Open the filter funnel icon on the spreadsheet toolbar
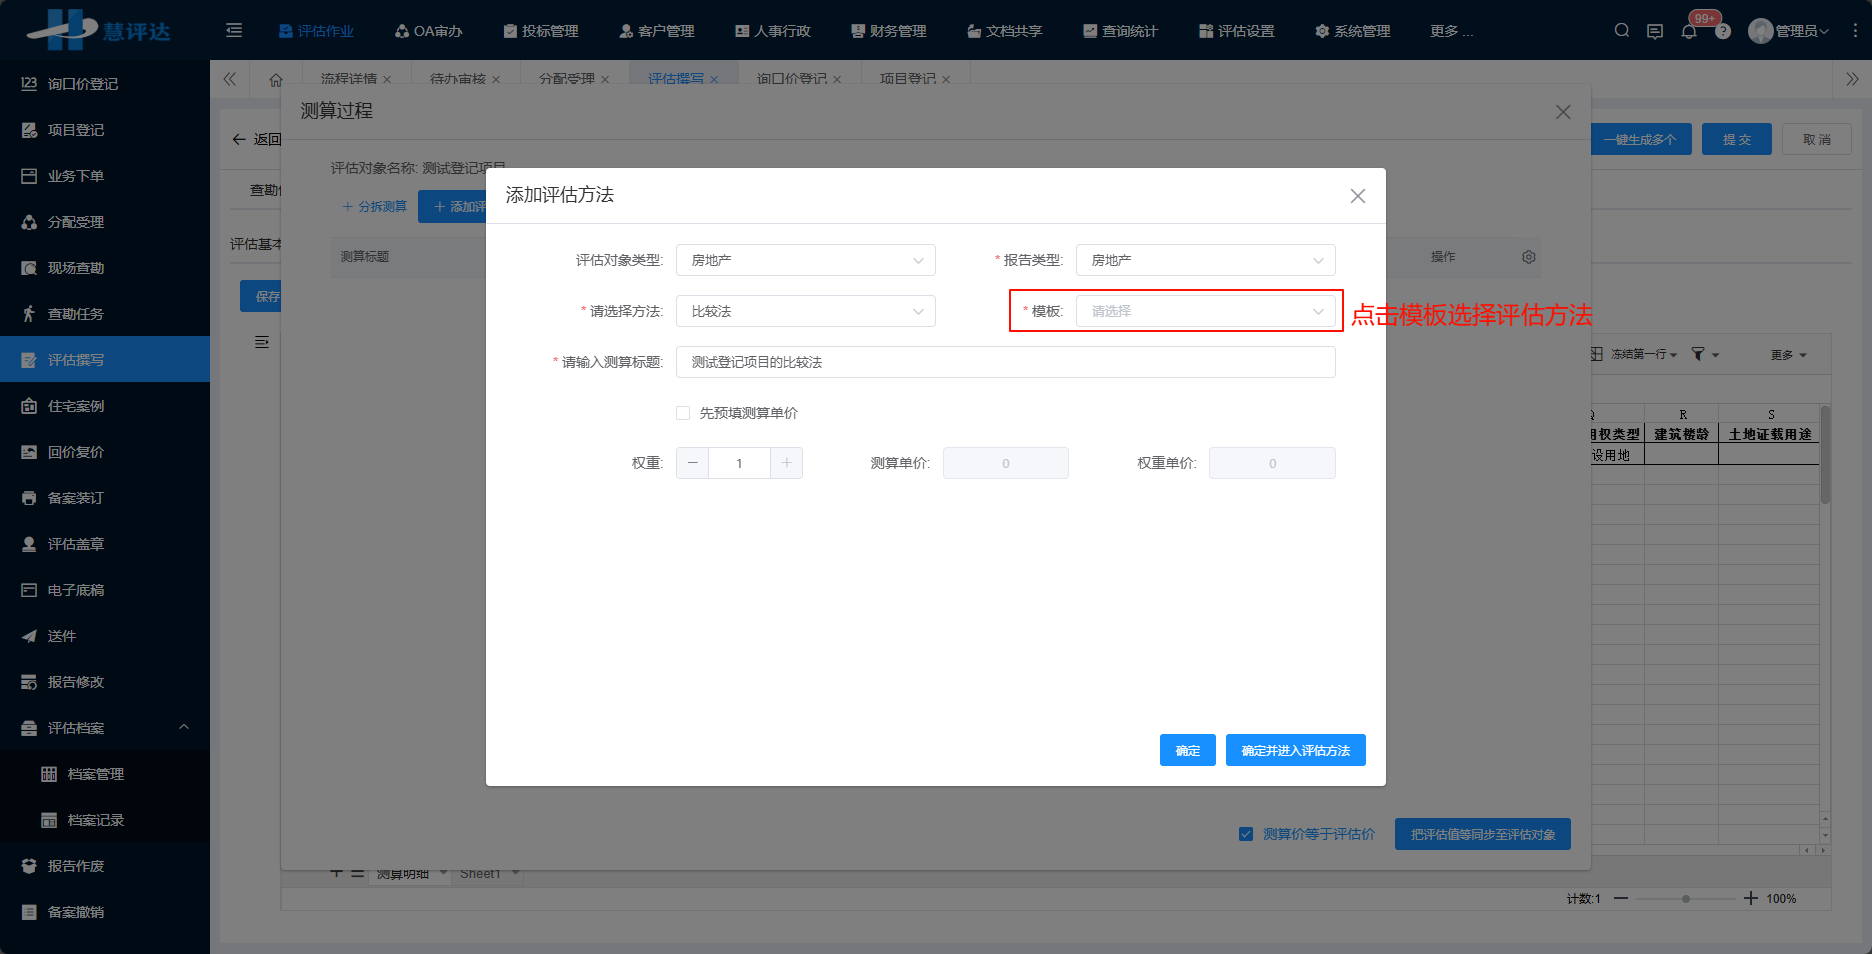 click(1700, 354)
